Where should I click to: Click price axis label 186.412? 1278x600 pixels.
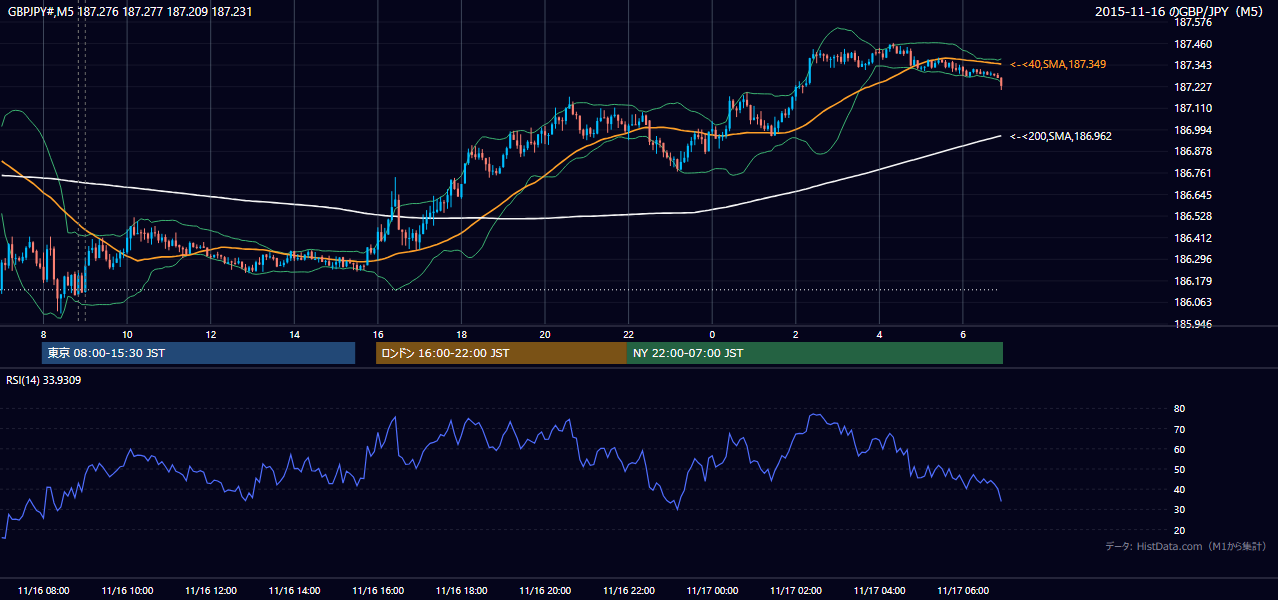tap(1194, 238)
